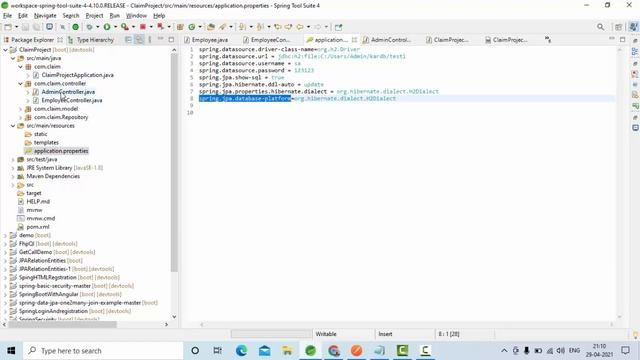Select AdminController.java in the tree

click(68, 92)
